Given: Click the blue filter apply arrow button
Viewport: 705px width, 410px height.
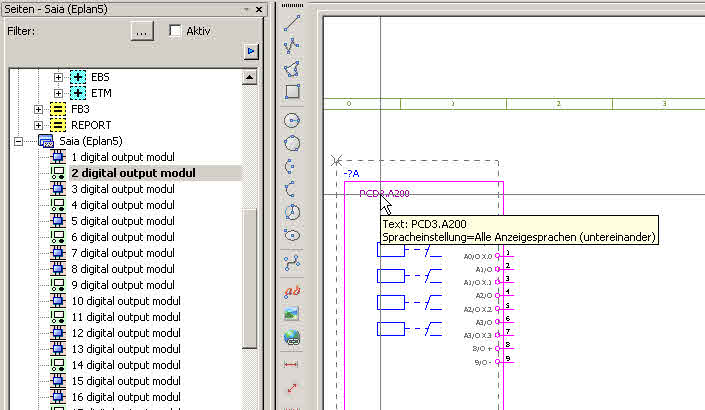Looking at the screenshot, I should click(251, 51).
